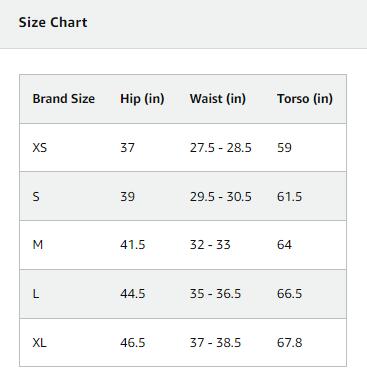Click the XL size row label
Image resolution: width=367 pixels, height=389 pixels.
click(x=39, y=342)
